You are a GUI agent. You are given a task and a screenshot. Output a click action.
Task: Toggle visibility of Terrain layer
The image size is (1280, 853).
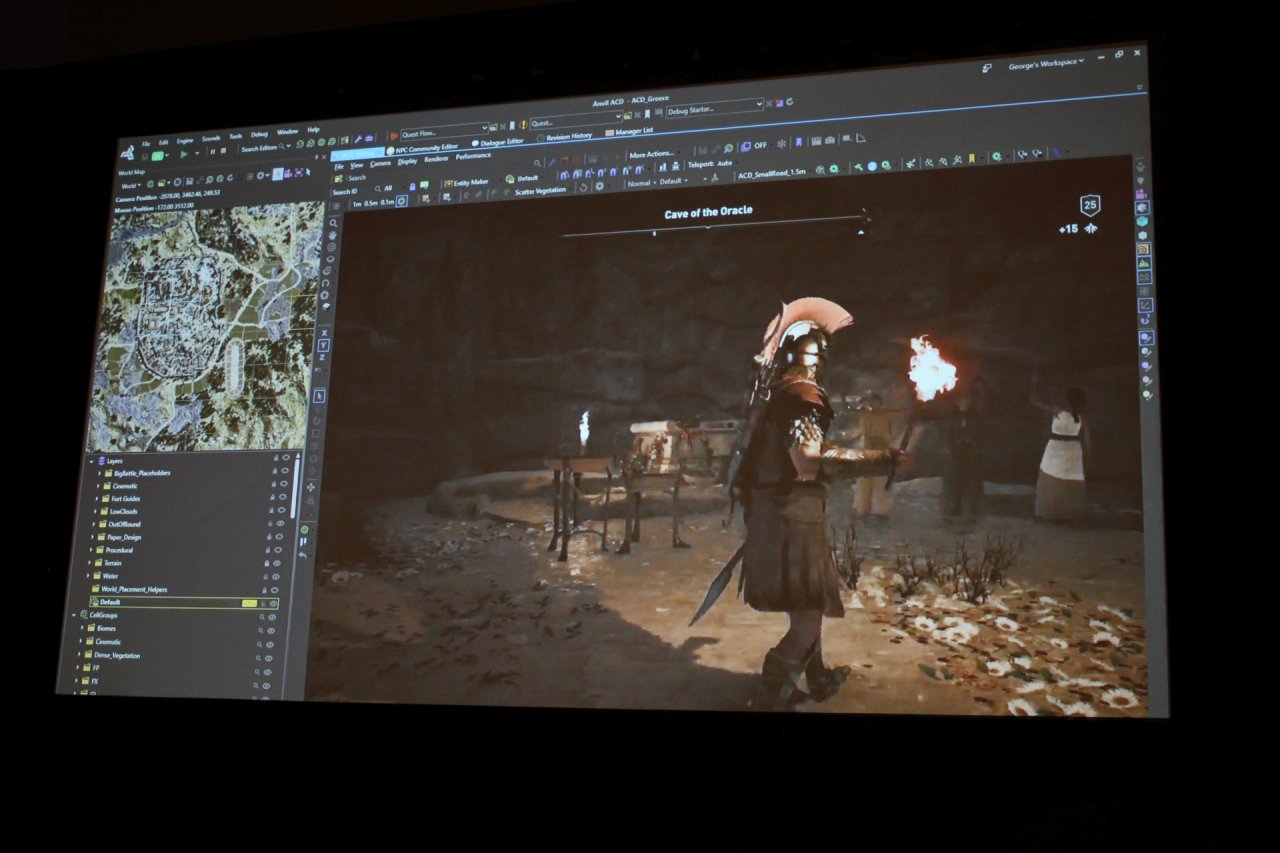277,563
